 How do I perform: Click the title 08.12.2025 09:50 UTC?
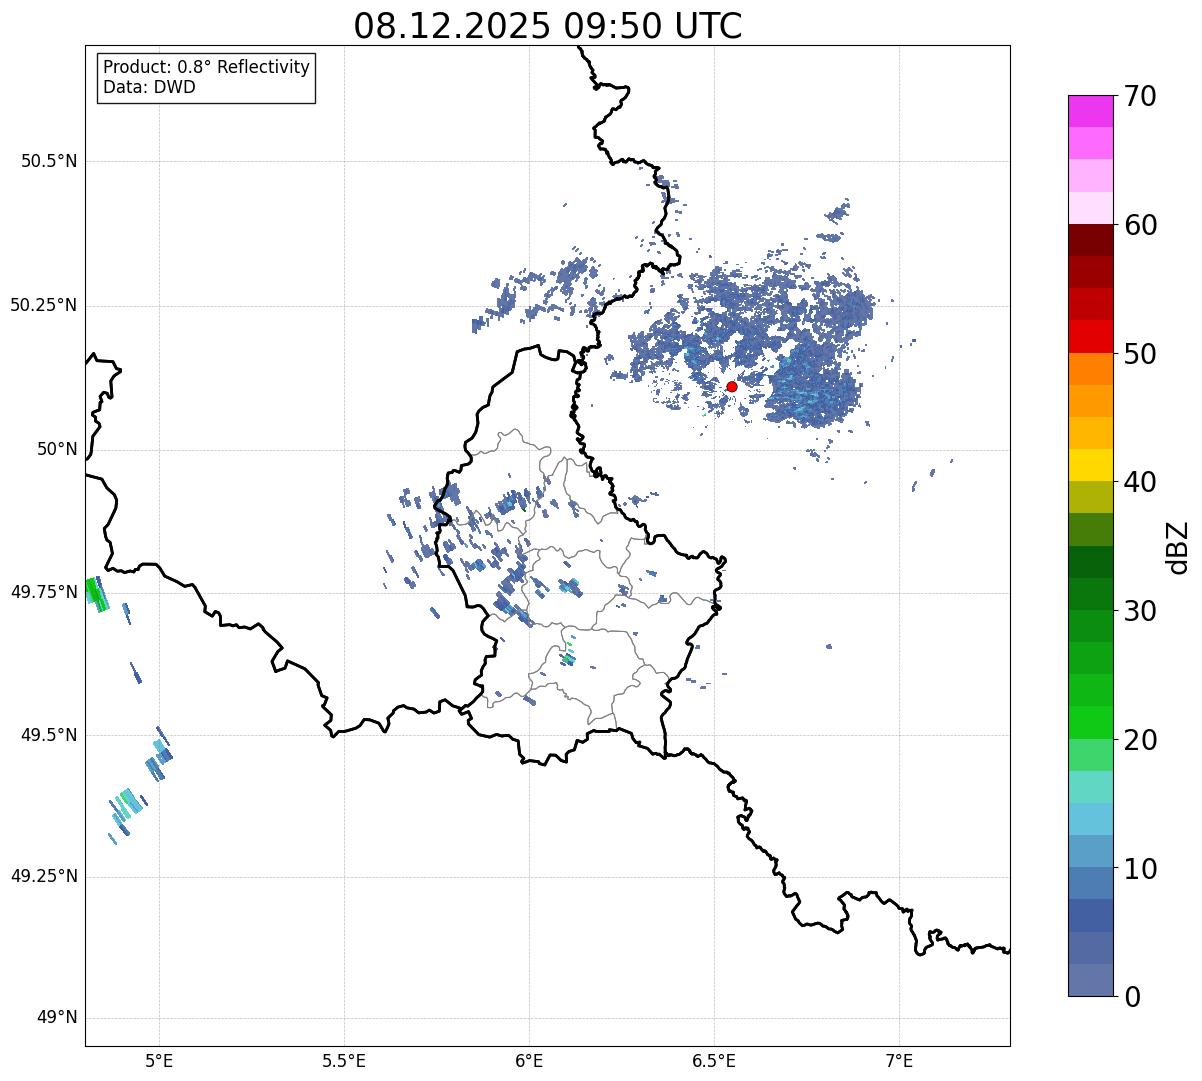tap(548, 26)
